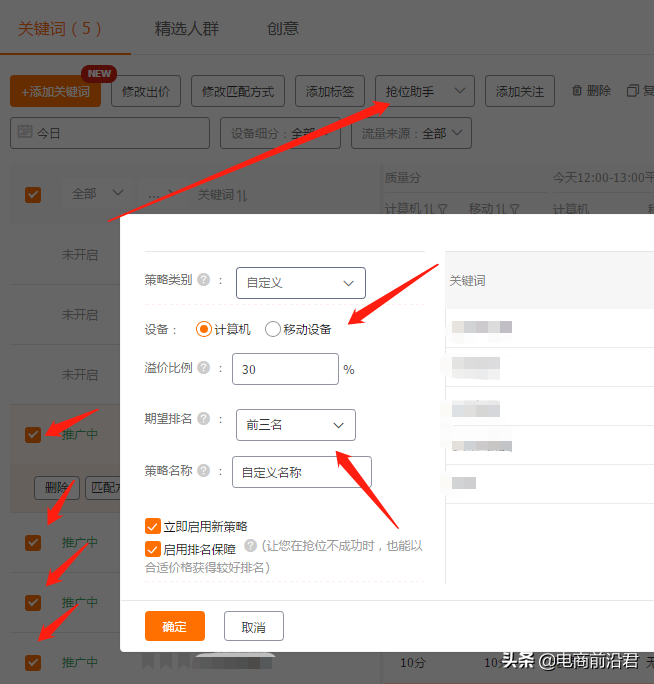The height and width of the screenshot is (684, 654).
Task: Click the 删除 button in highlighted row
Action: pyautogui.click(x=57, y=488)
